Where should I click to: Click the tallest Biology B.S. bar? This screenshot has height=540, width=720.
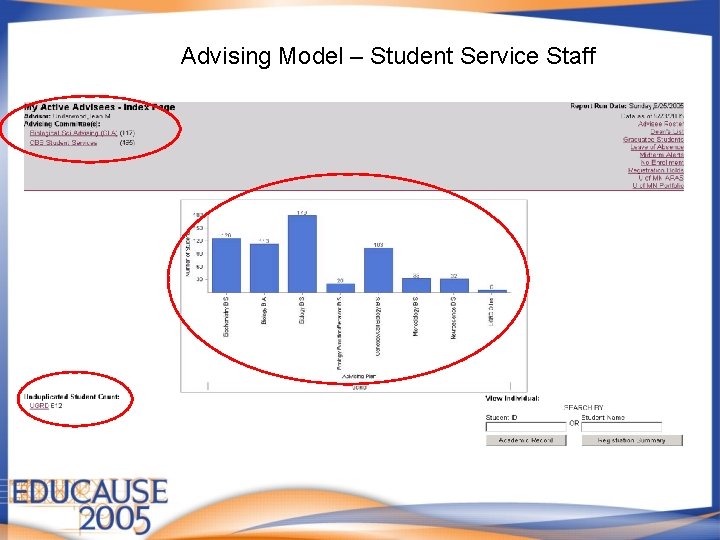(302, 253)
